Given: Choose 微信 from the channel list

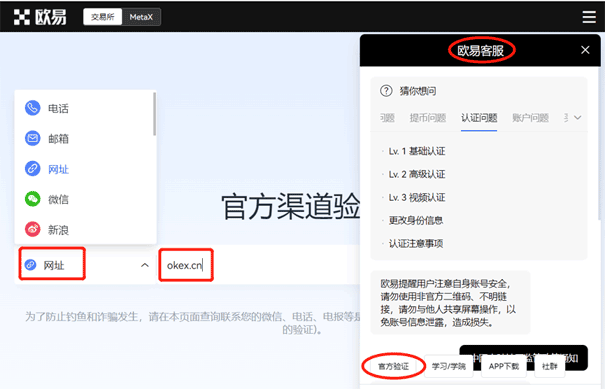Looking at the screenshot, I should pyautogui.click(x=85, y=199).
